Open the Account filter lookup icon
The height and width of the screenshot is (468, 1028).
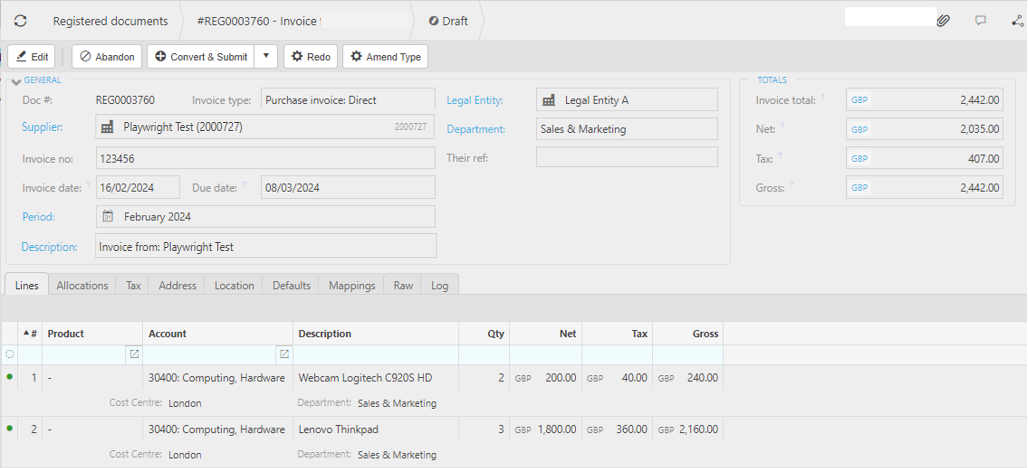click(x=284, y=354)
